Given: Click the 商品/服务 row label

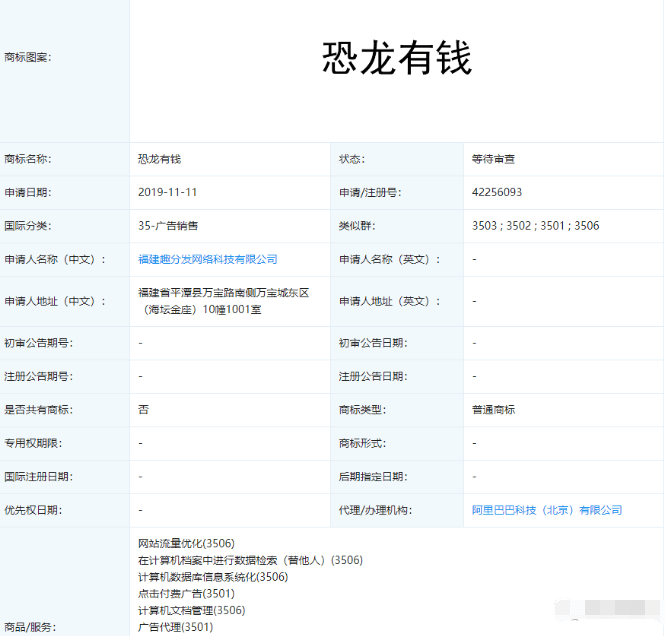Looking at the screenshot, I should point(29,627).
